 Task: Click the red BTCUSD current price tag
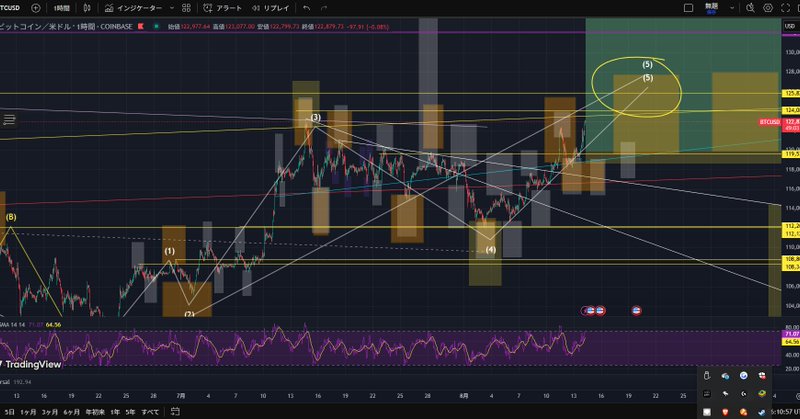[769, 122]
